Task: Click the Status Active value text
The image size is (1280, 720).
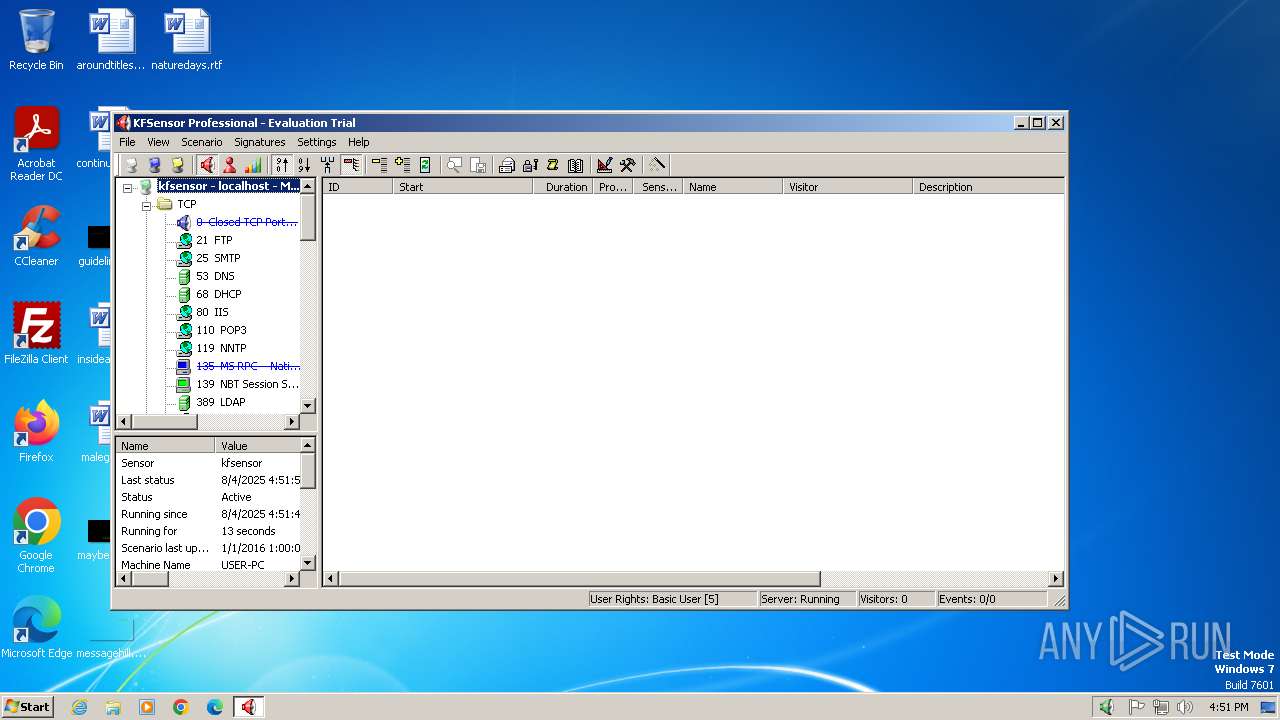Action: point(236,497)
